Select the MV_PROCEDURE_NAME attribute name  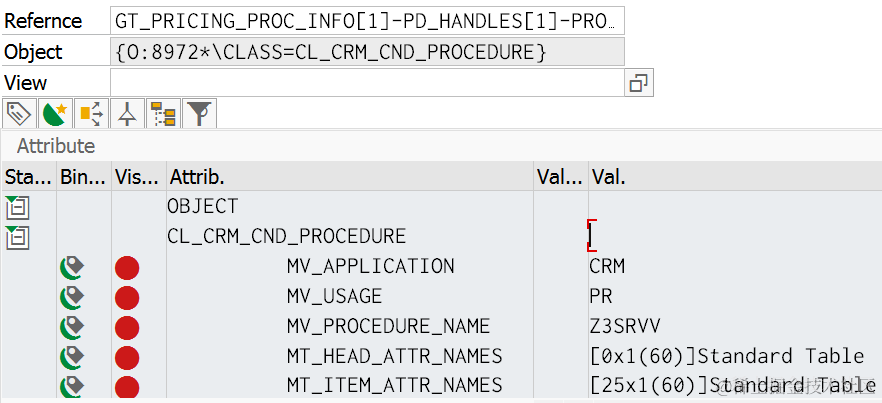click(x=388, y=327)
